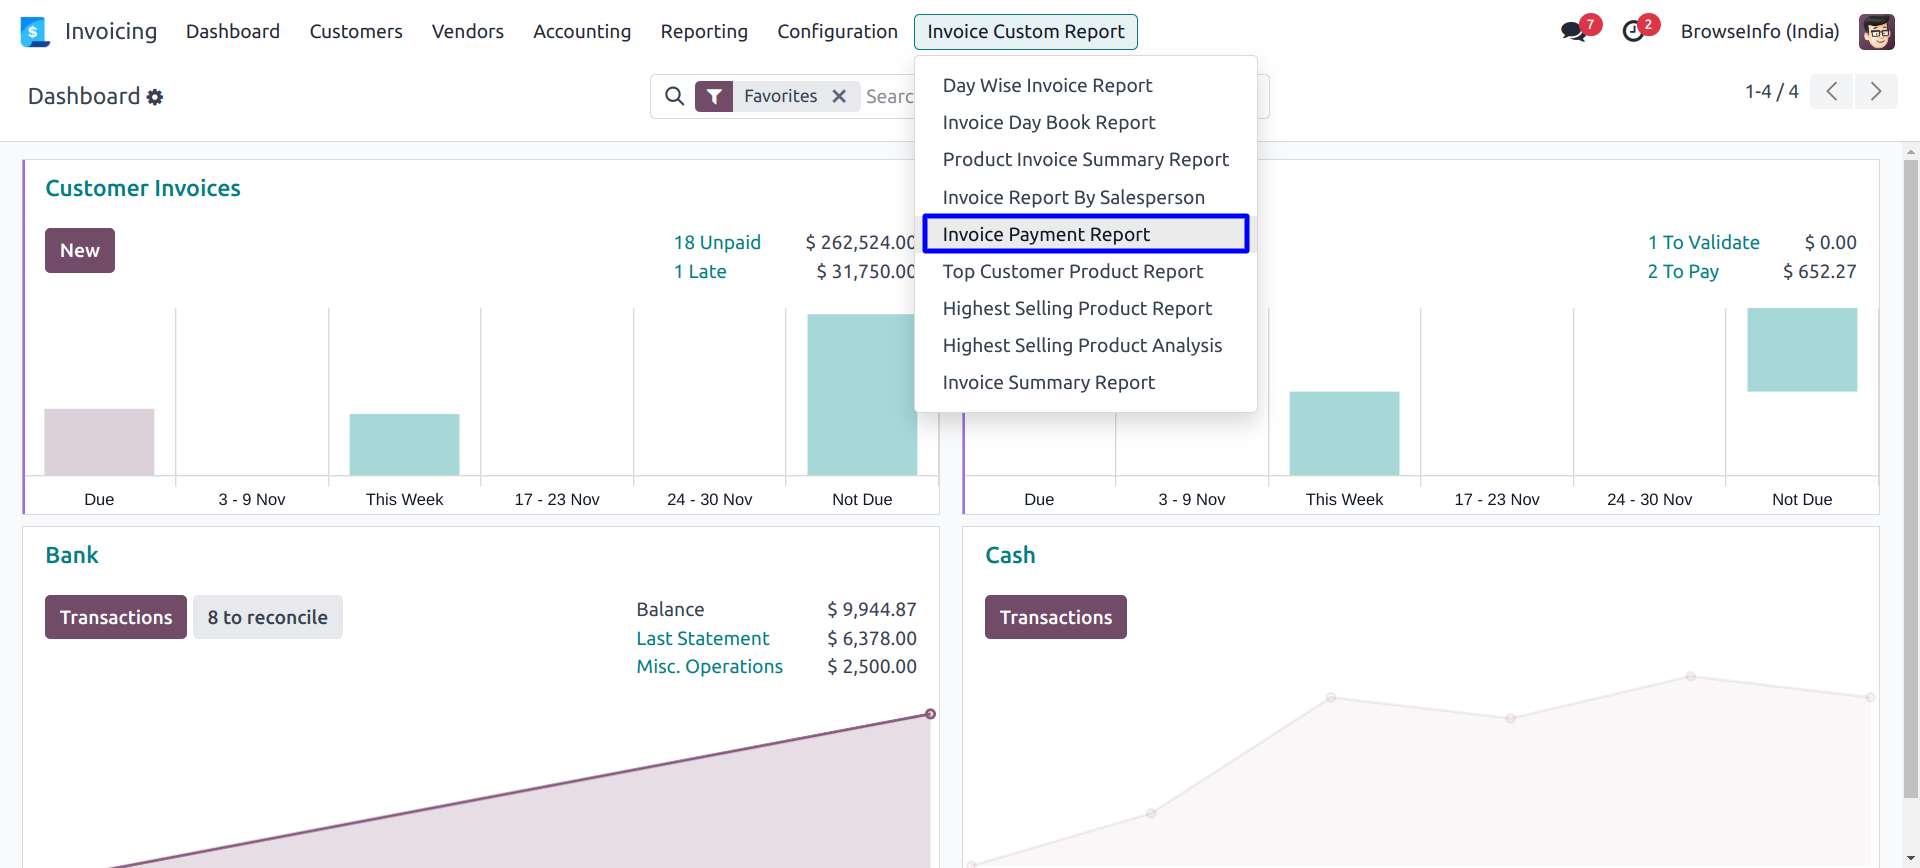
Task: Click New under Customer Invoices
Action: coord(80,250)
